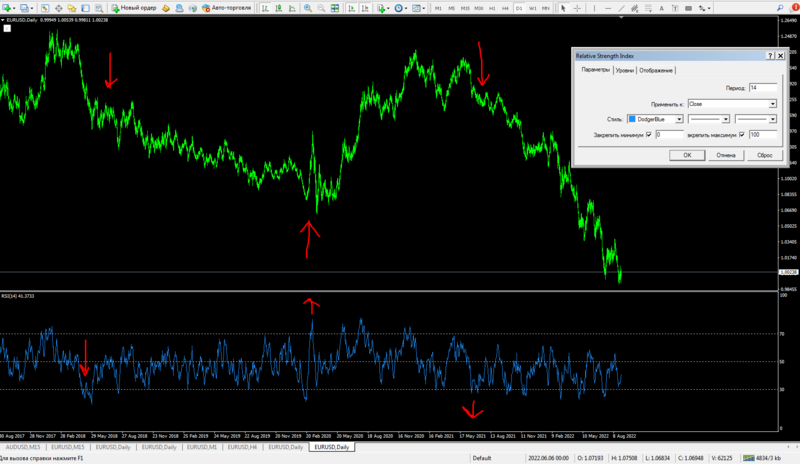
Task: Select the crosshair cursor tool
Action: point(577,8)
